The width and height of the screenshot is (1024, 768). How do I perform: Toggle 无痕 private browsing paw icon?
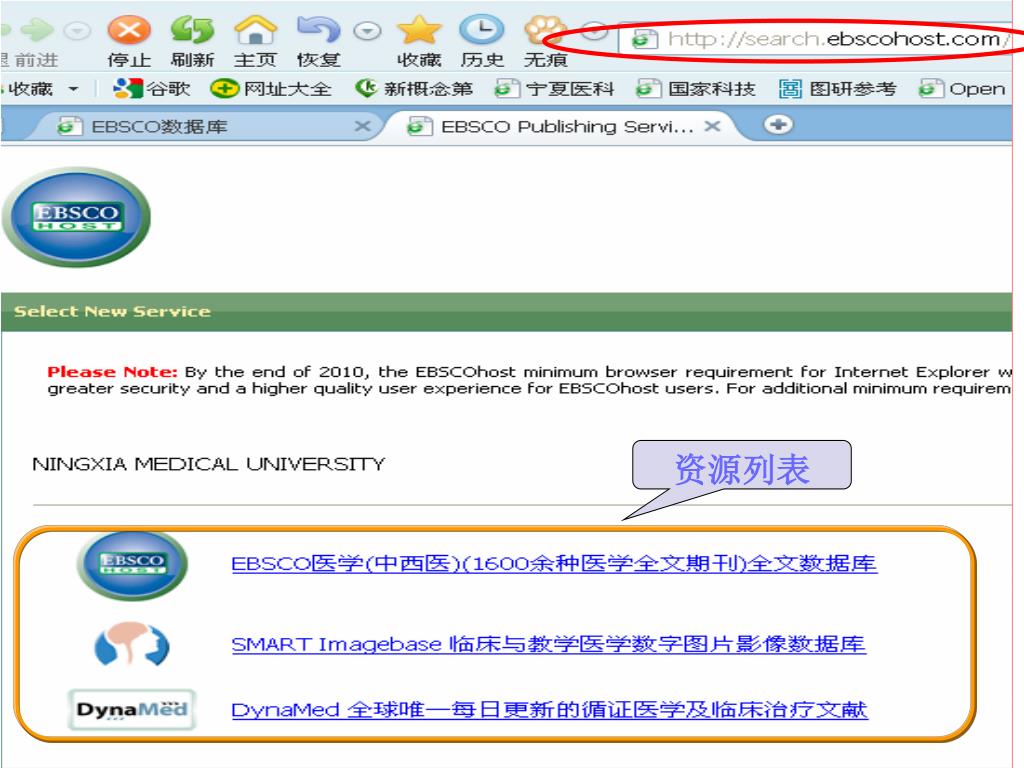pyautogui.click(x=545, y=30)
